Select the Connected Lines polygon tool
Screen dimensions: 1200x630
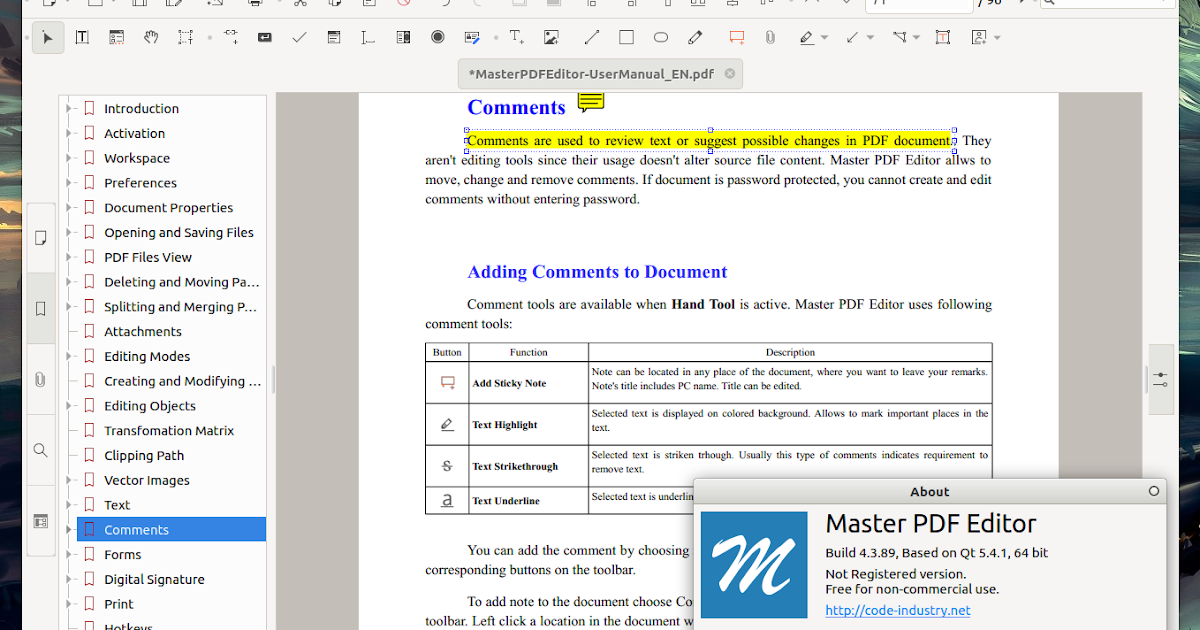coord(899,38)
